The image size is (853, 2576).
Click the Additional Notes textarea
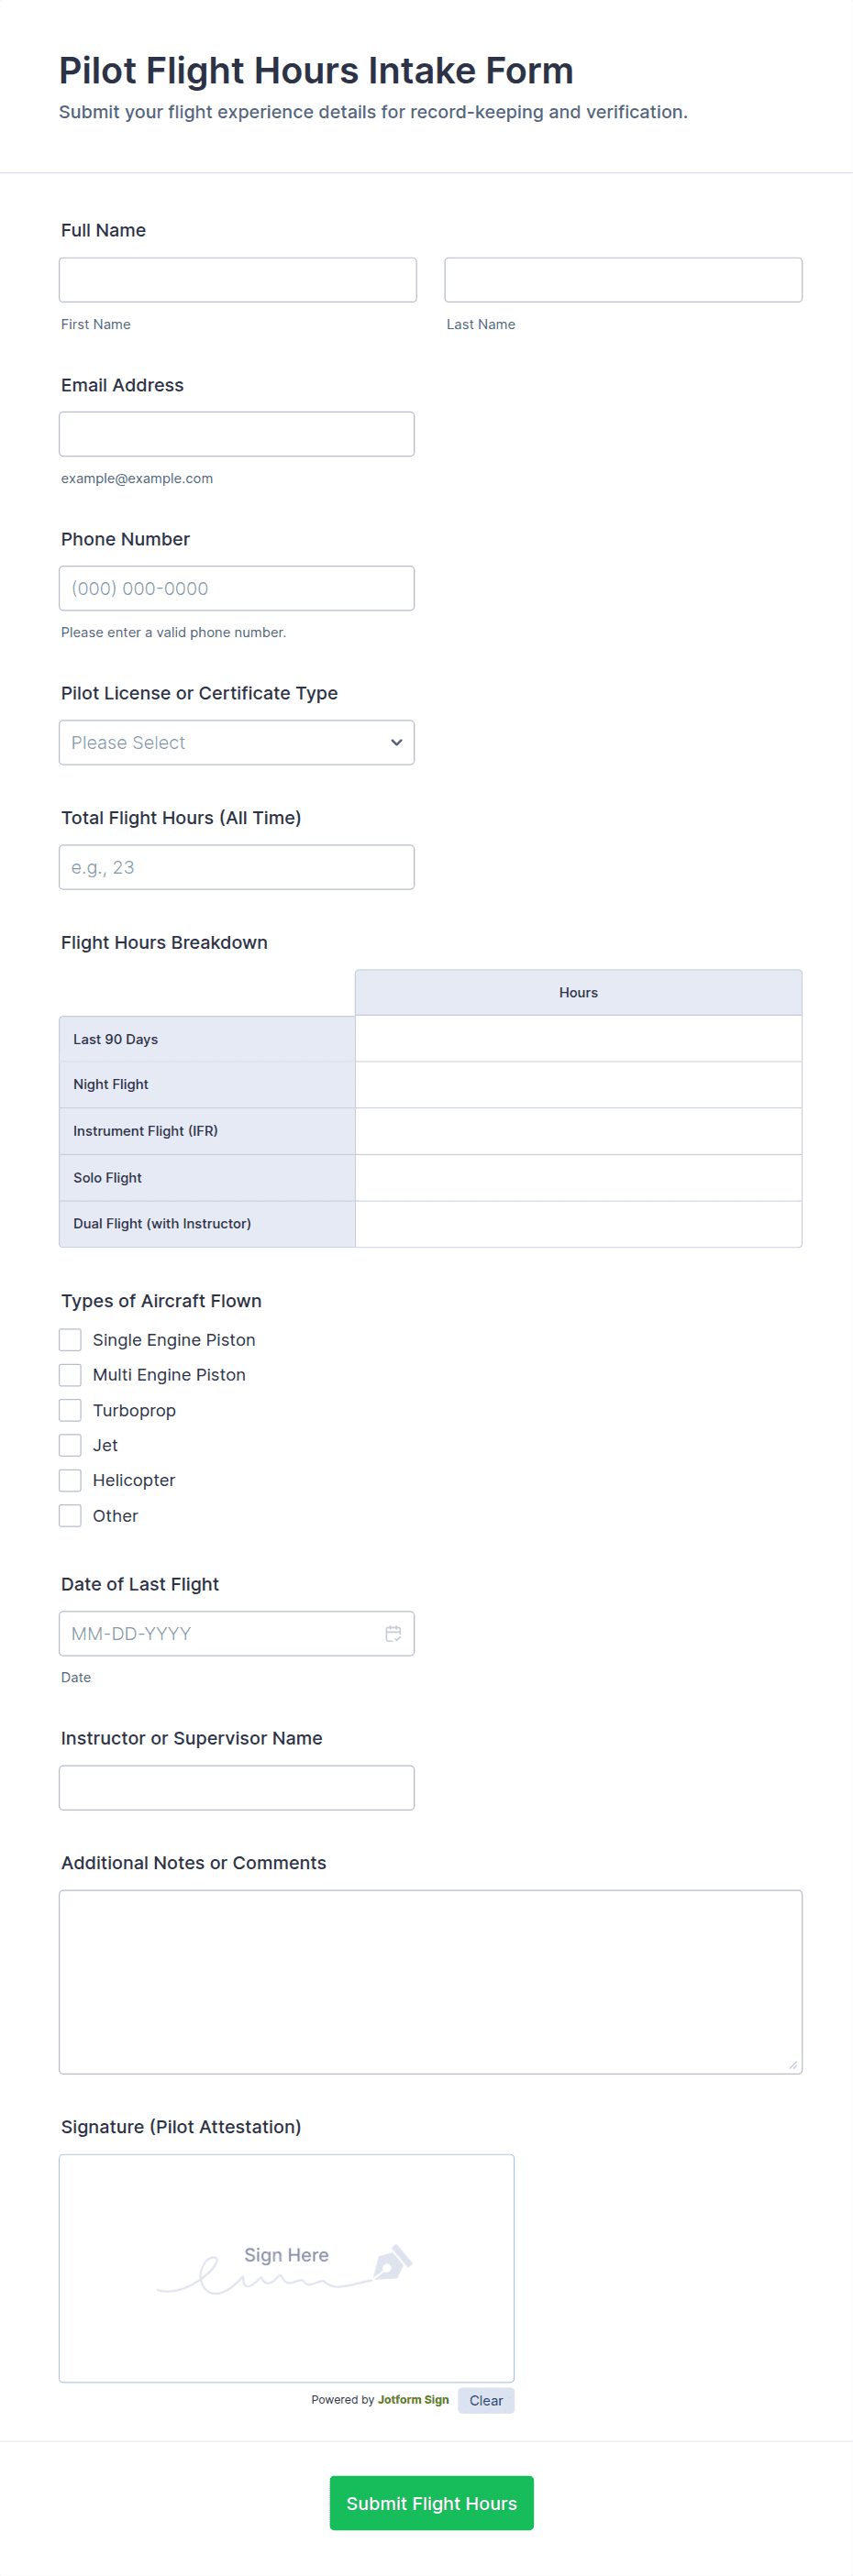point(430,1981)
